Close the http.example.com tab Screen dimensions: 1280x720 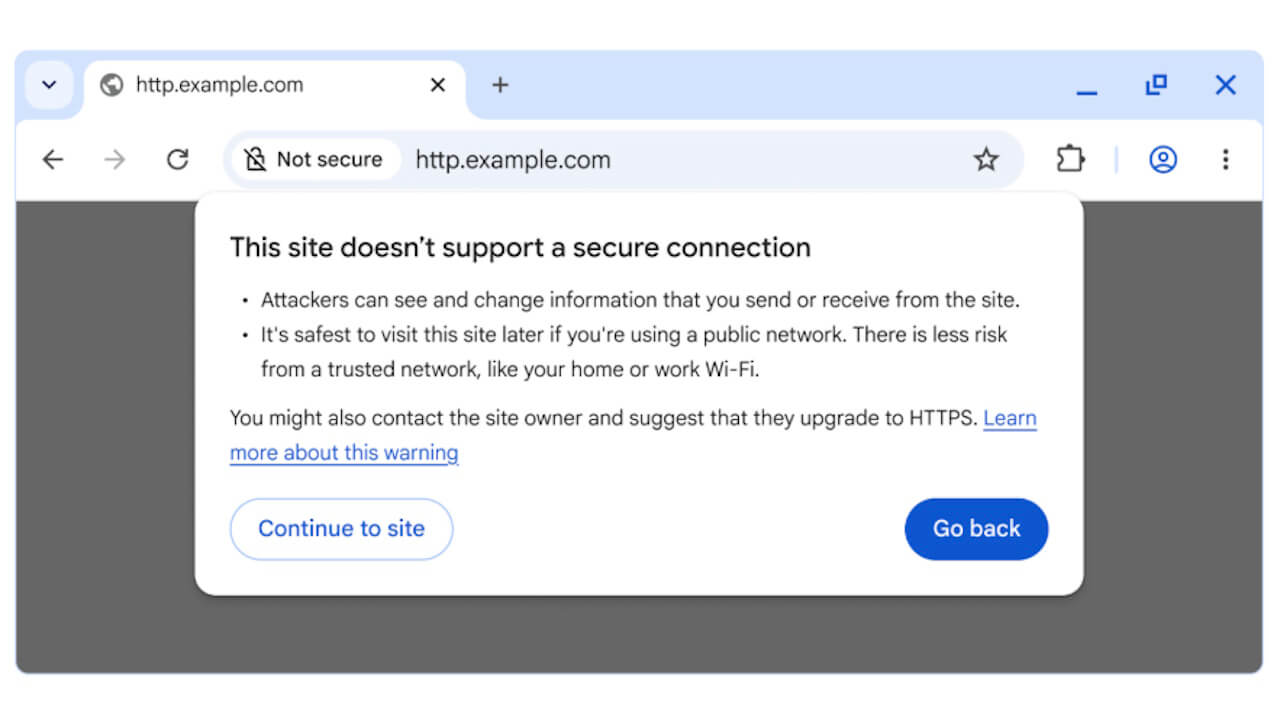tap(437, 85)
